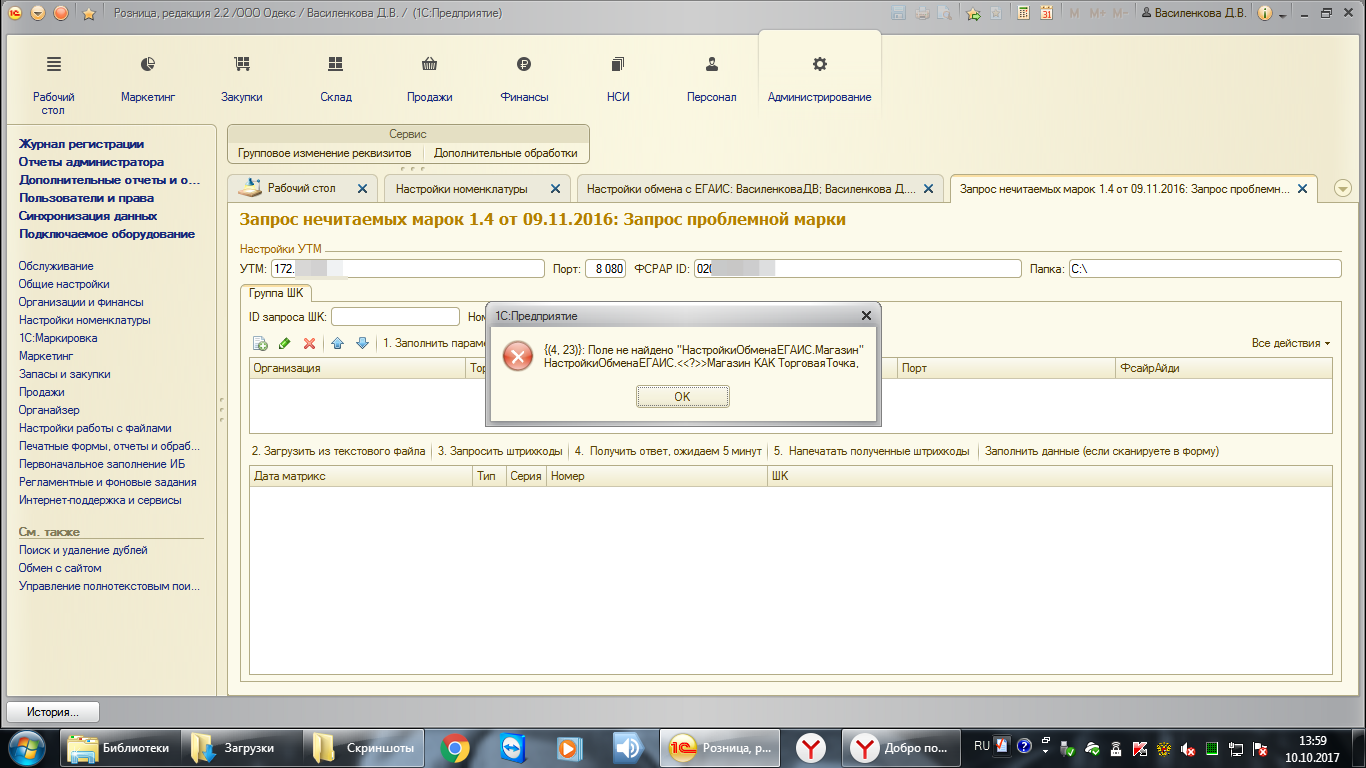Close the Запрос нечитаемых марок tab

click(x=1302, y=188)
